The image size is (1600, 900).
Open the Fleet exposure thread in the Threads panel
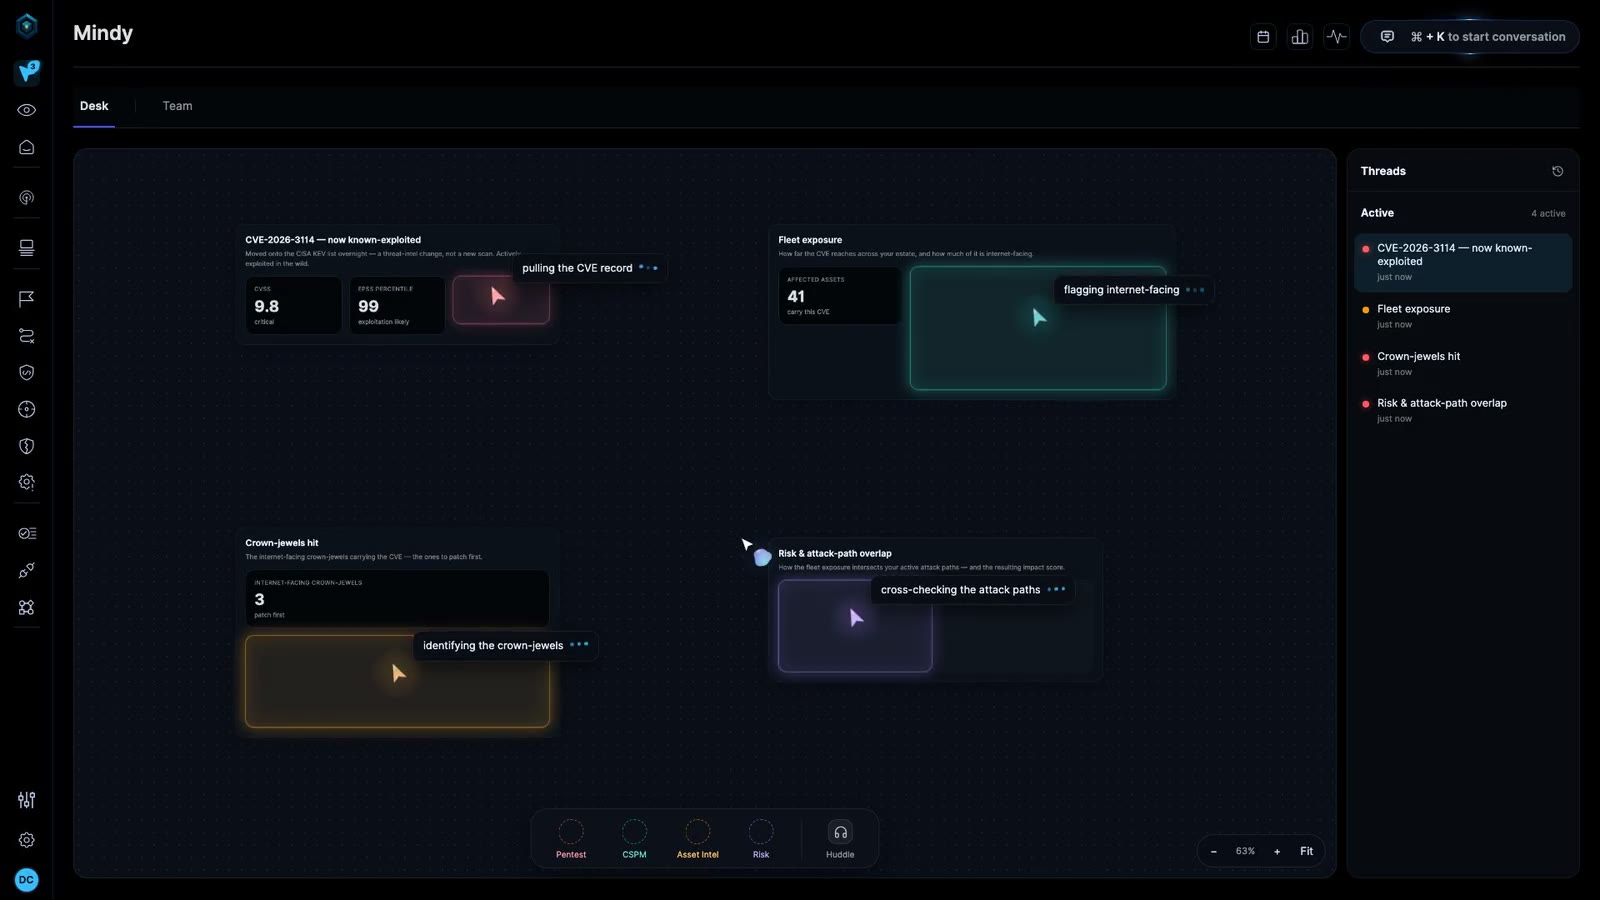point(1463,316)
